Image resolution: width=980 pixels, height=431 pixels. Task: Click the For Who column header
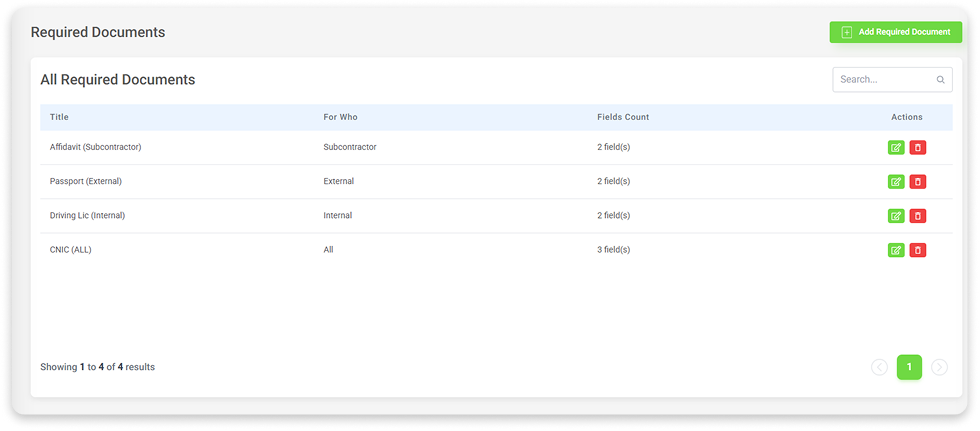click(x=341, y=117)
